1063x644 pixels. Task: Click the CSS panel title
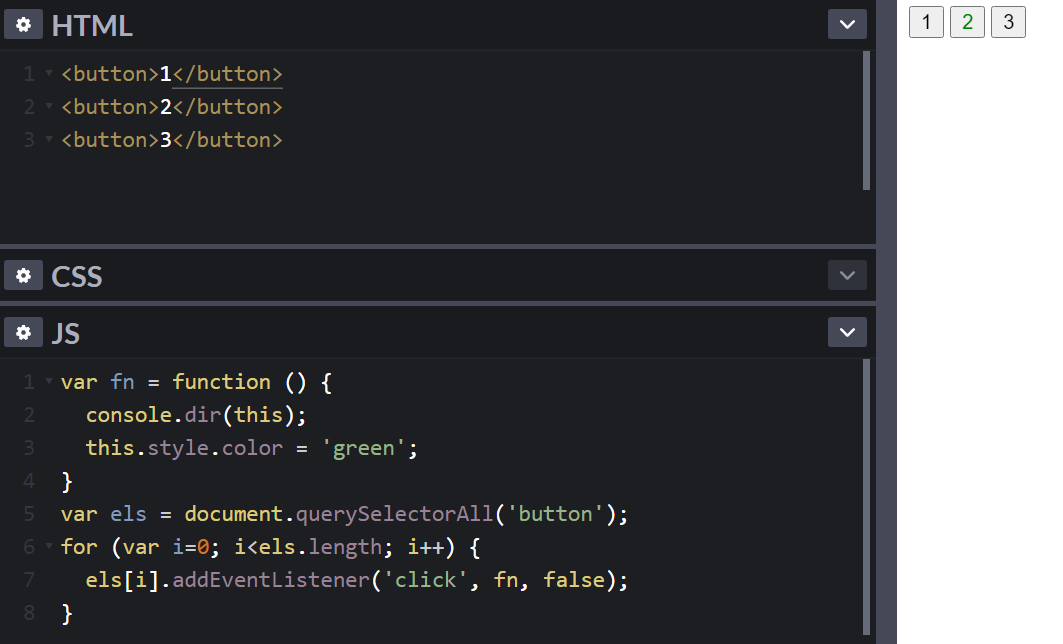pos(77,277)
